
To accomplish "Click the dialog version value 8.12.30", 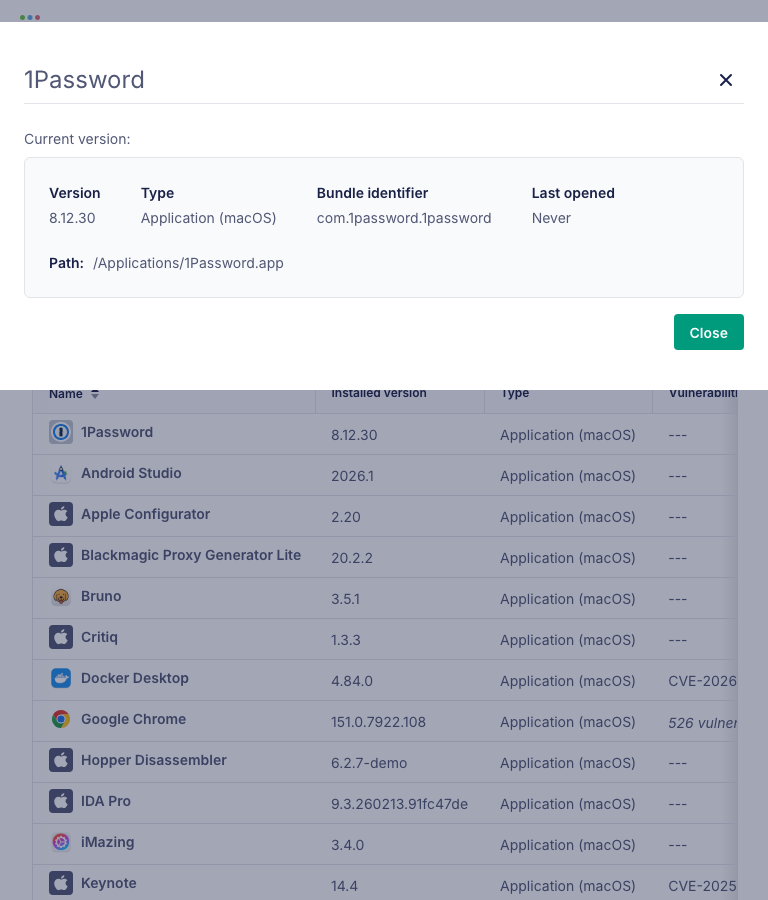I will (x=72, y=218).
